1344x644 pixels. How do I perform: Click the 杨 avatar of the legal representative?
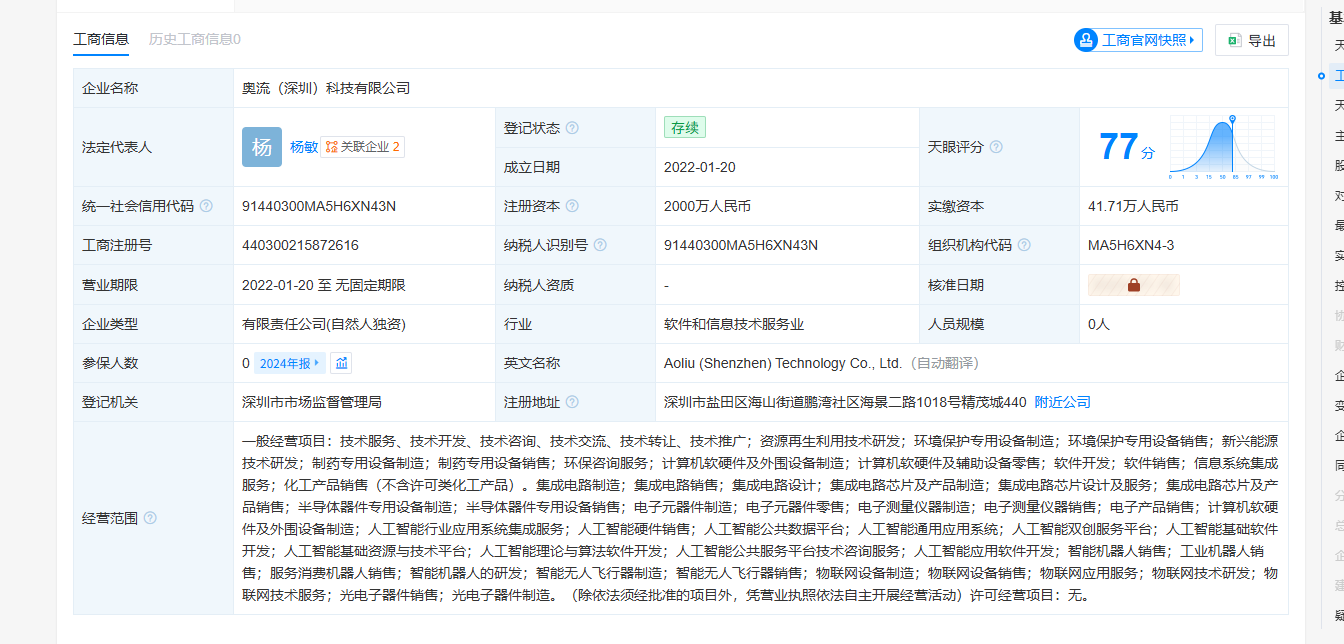point(261,147)
